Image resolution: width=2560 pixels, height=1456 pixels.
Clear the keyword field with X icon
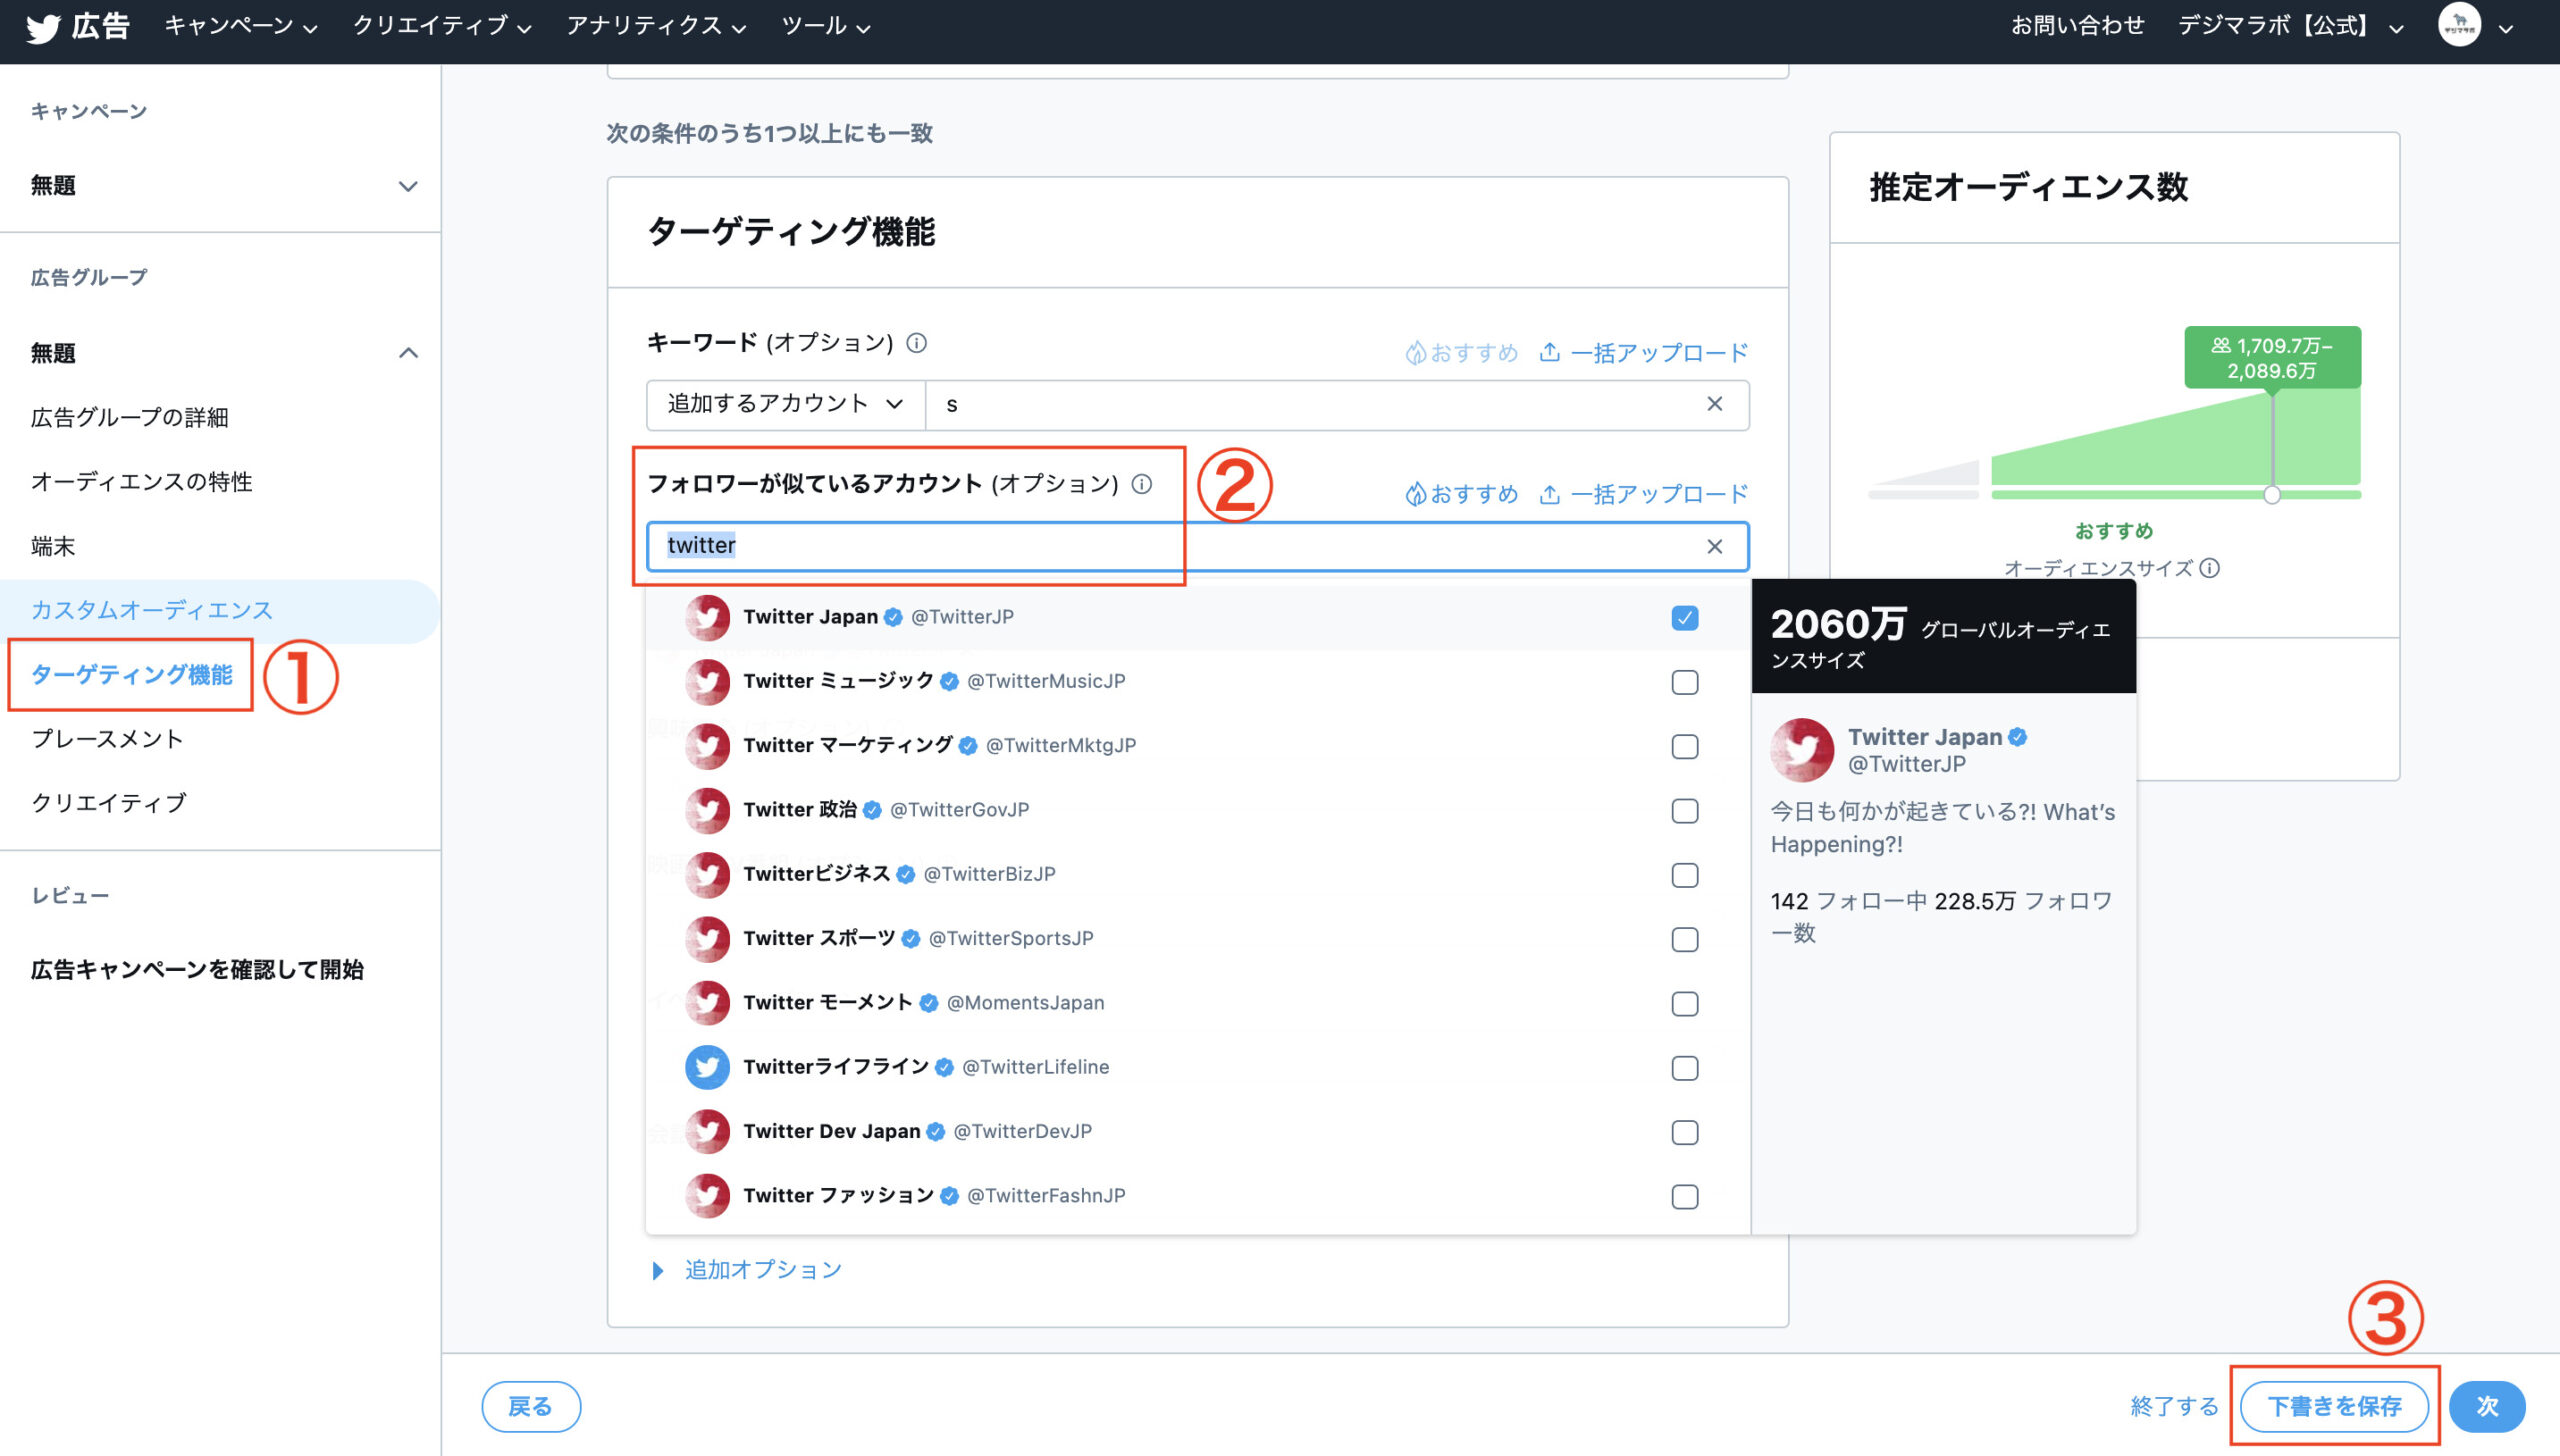pos(1714,404)
